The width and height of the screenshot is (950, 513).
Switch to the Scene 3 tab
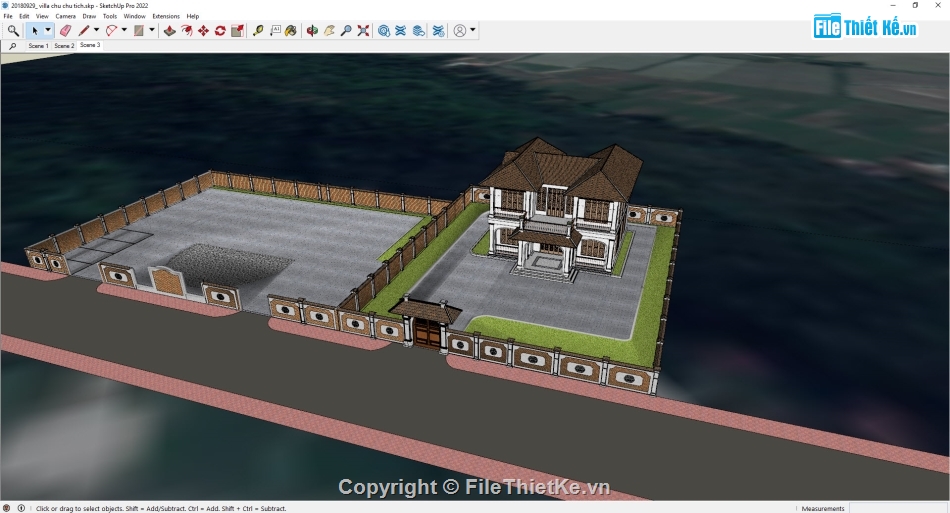coord(90,45)
